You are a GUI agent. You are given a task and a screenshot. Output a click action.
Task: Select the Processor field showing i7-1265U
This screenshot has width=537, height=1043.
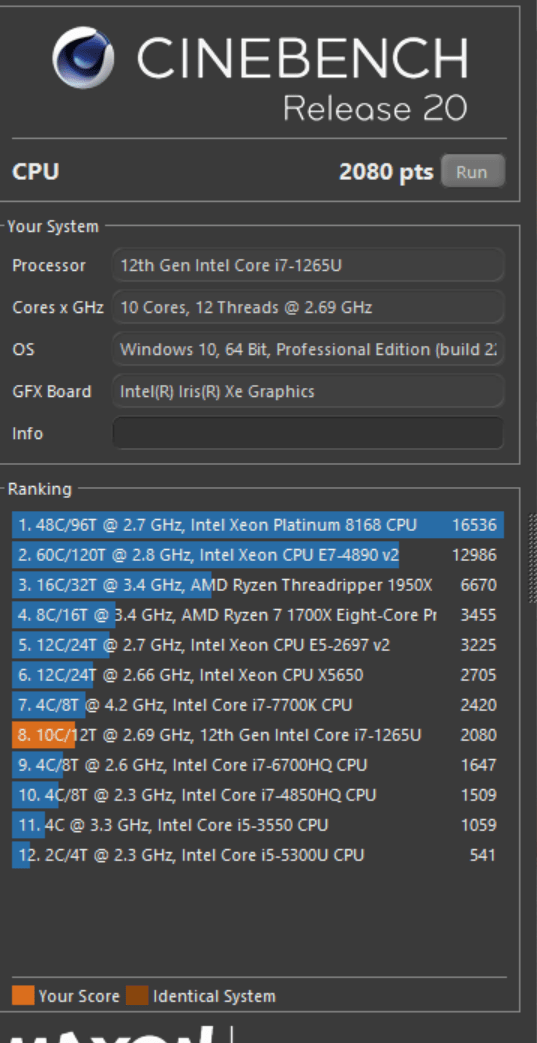pos(308,265)
